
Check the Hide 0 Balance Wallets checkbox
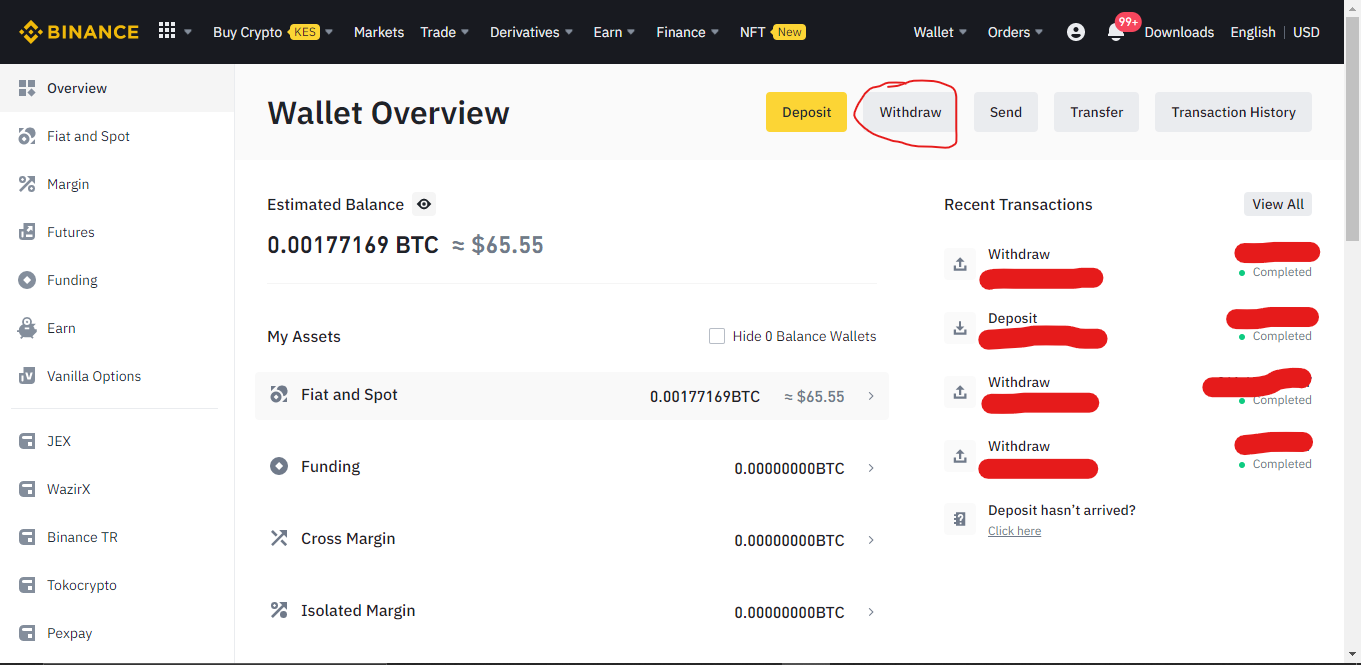point(716,336)
